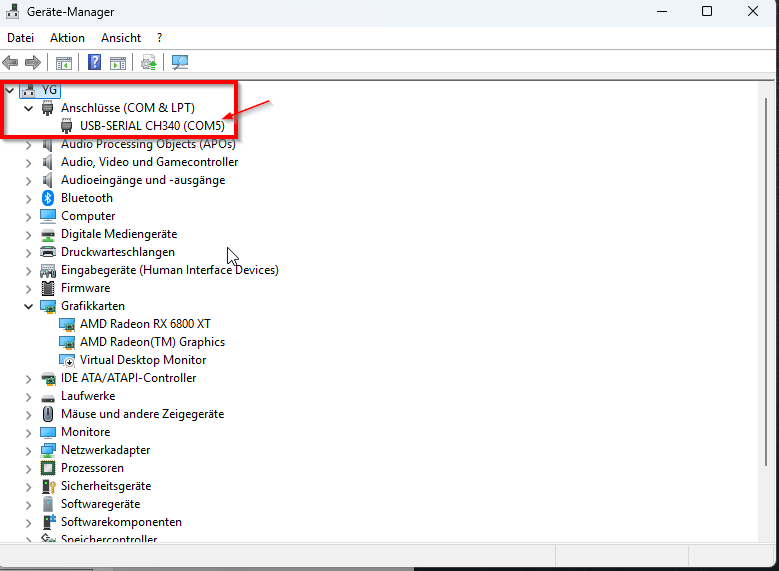This screenshot has width=779, height=571.
Task: Click the USB-SERIAL CH340 port icon
Action: [x=67, y=126]
